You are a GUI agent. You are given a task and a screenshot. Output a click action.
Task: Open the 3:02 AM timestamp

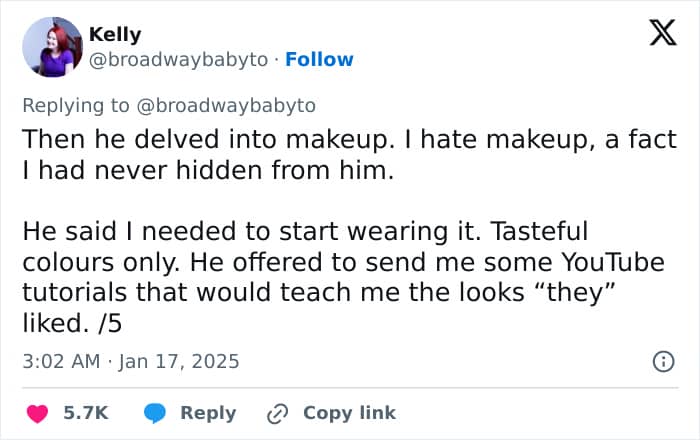click(x=61, y=361)
